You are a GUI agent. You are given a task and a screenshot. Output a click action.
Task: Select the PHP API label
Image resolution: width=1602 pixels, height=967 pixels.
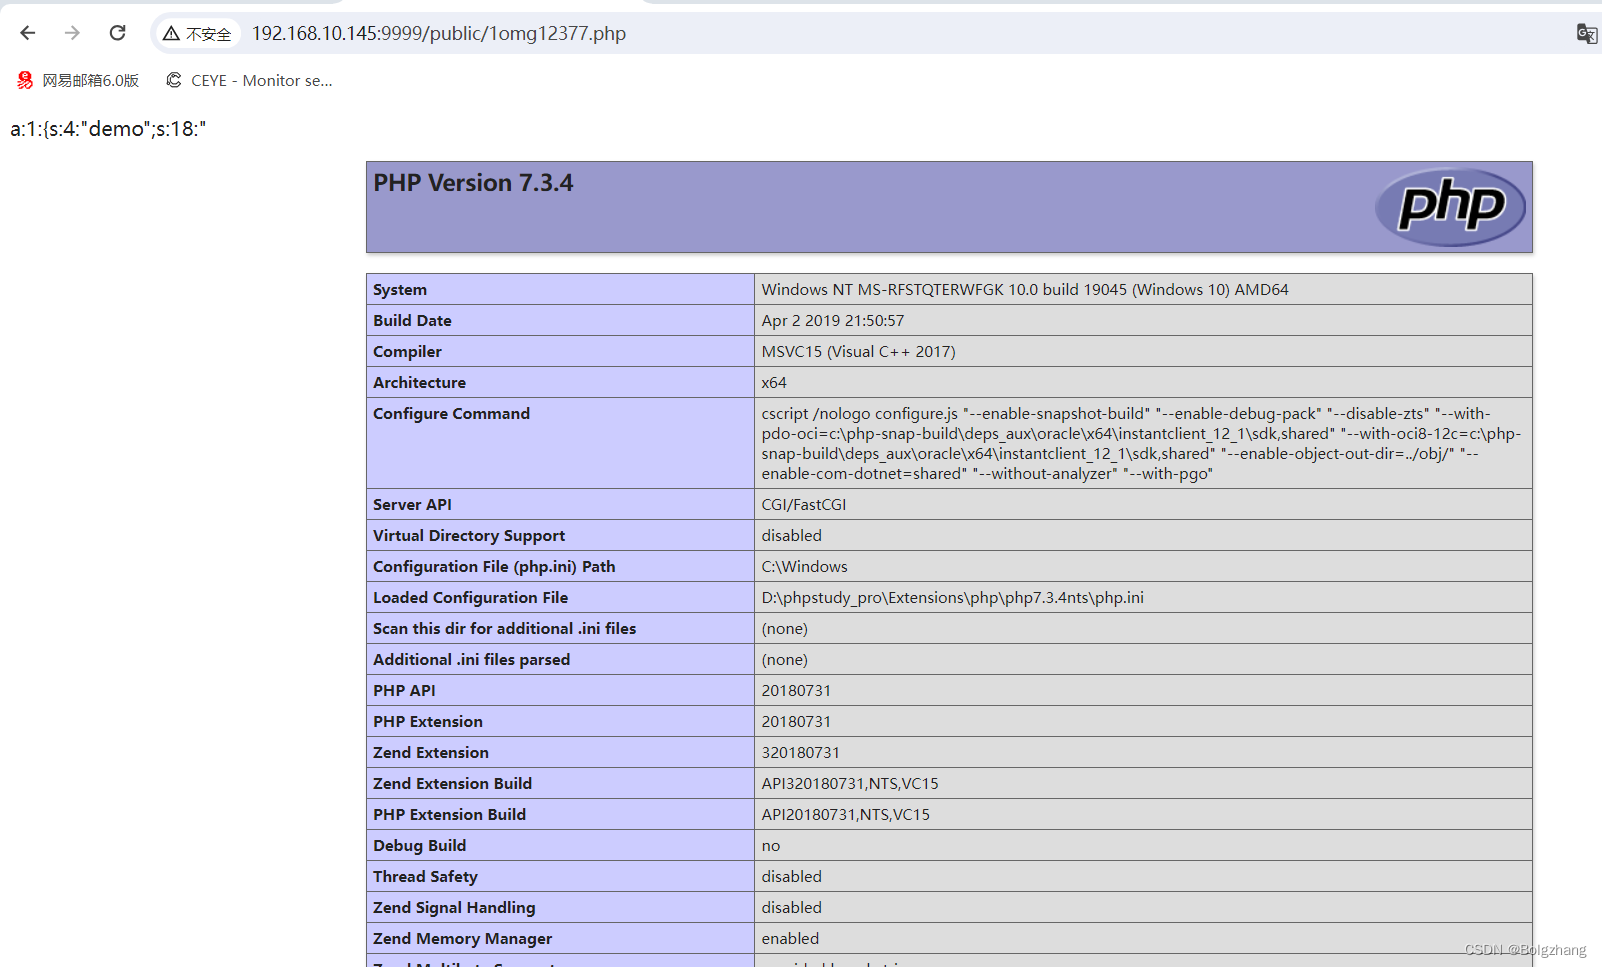click(404, 691)
